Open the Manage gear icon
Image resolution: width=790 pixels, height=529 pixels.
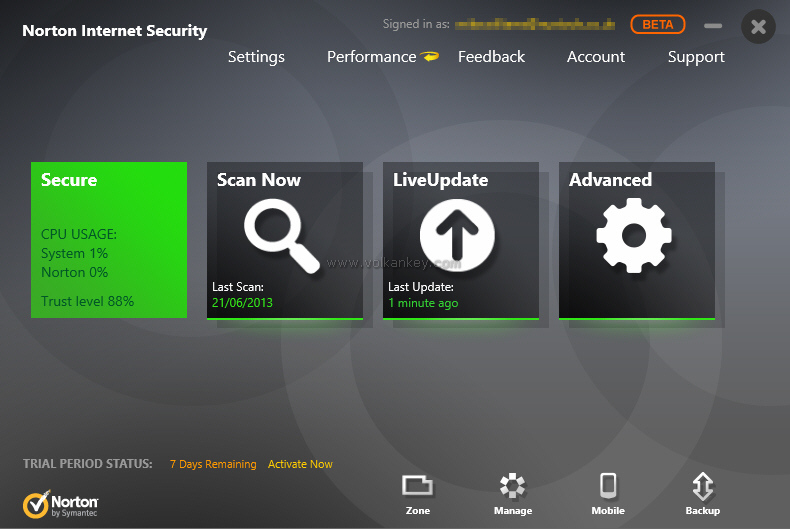(x=512, y=487)
